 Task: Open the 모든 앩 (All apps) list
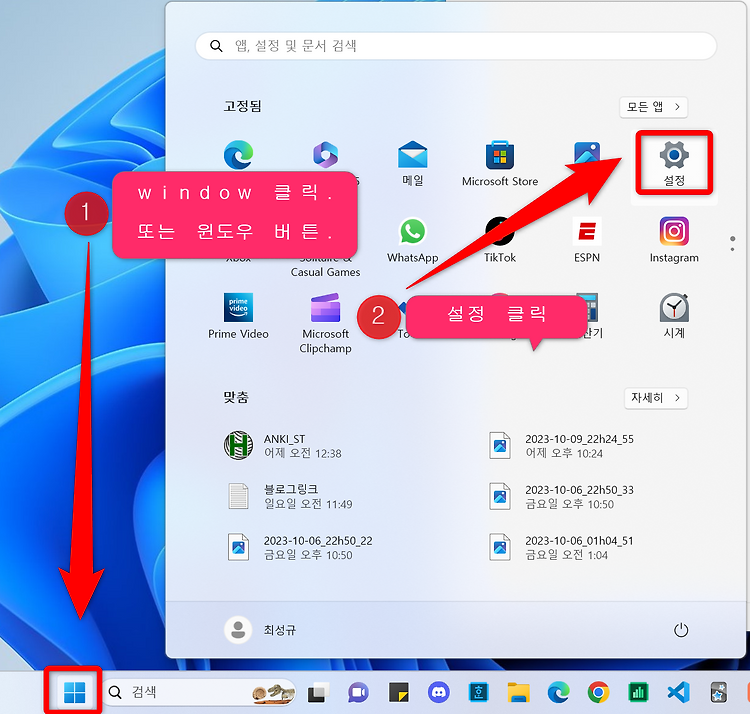click(653, 107)
